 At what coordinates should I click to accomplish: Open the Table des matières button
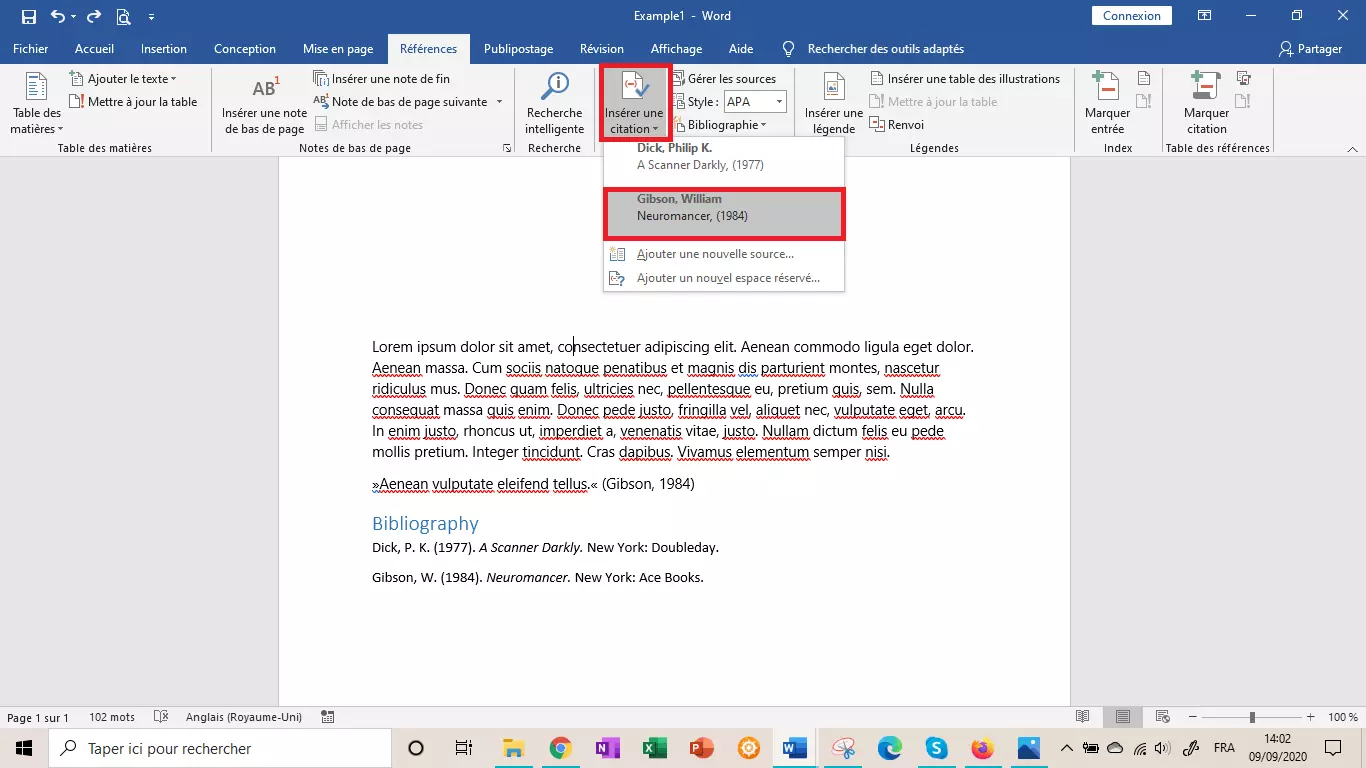point(37,103)
